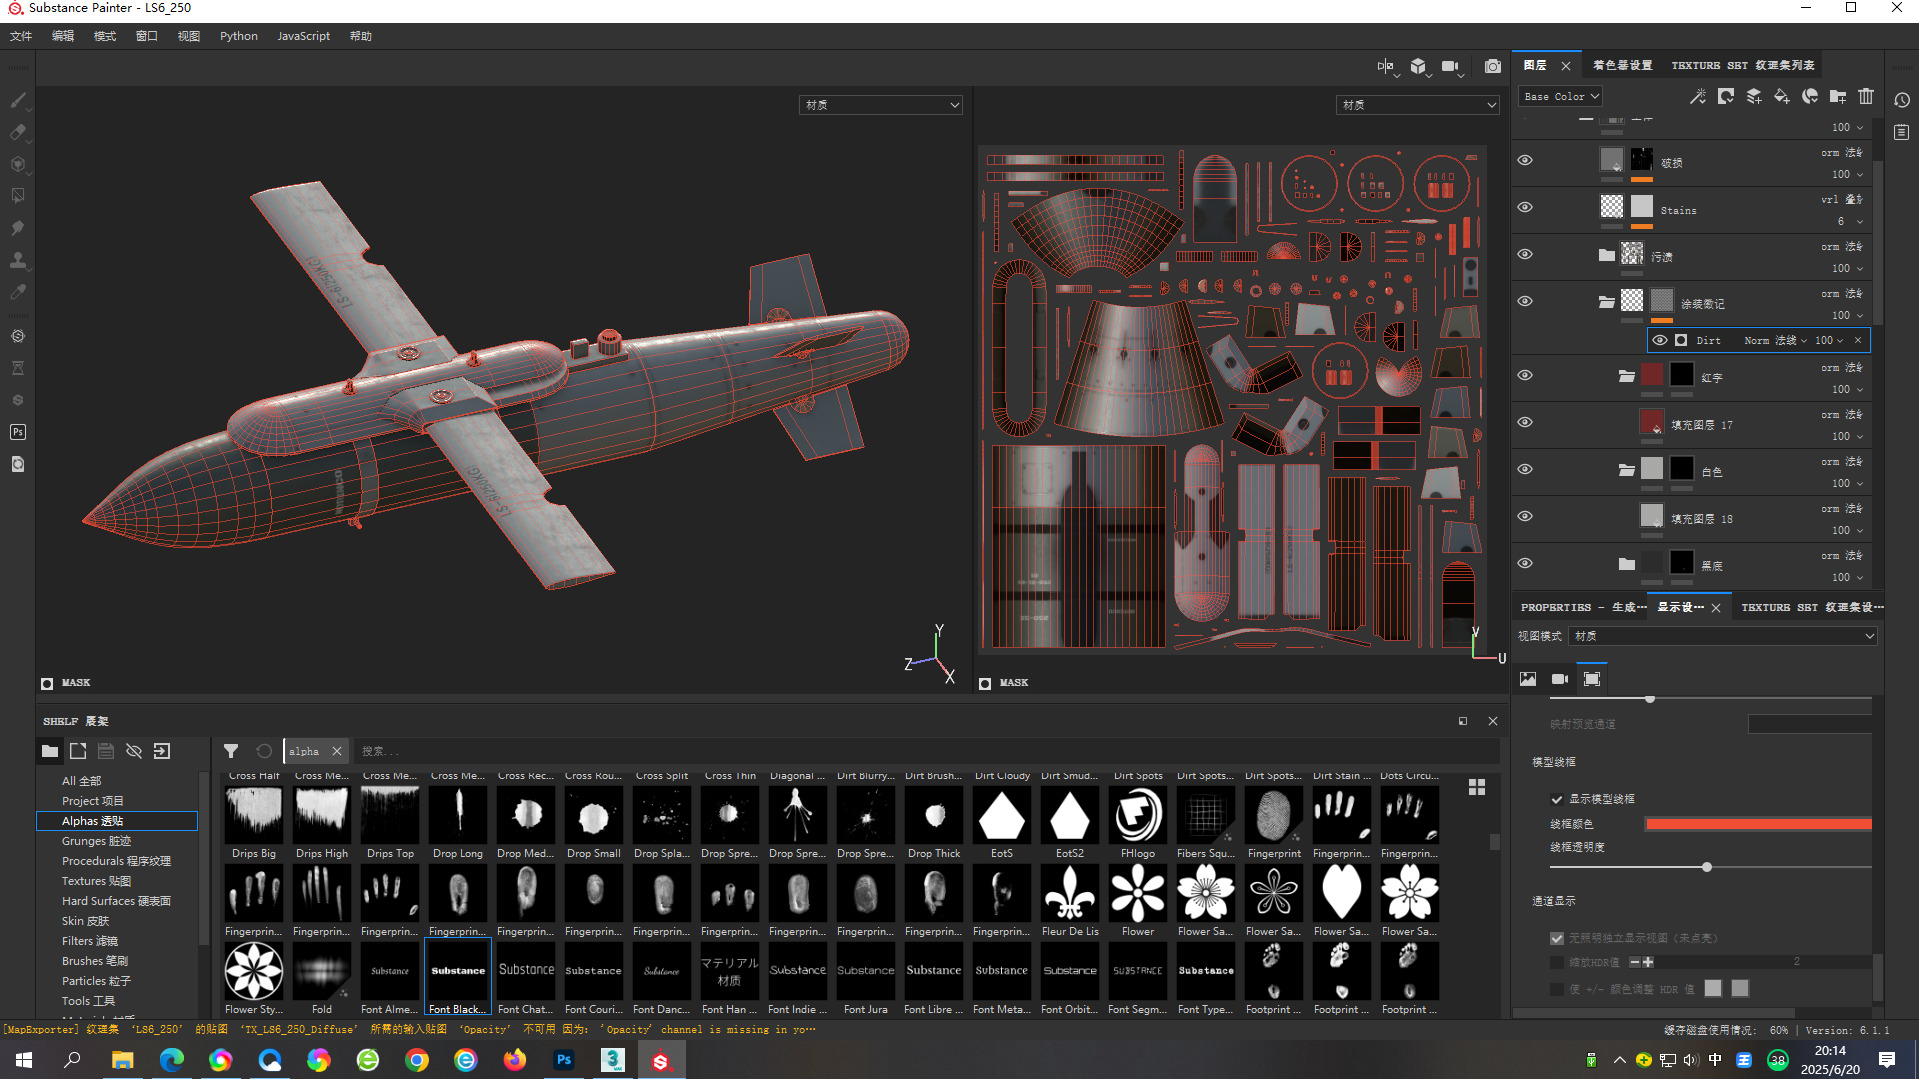1919x1079 pixels.
Task: Expand the 污渍 folder
Action: (1607, 254)
